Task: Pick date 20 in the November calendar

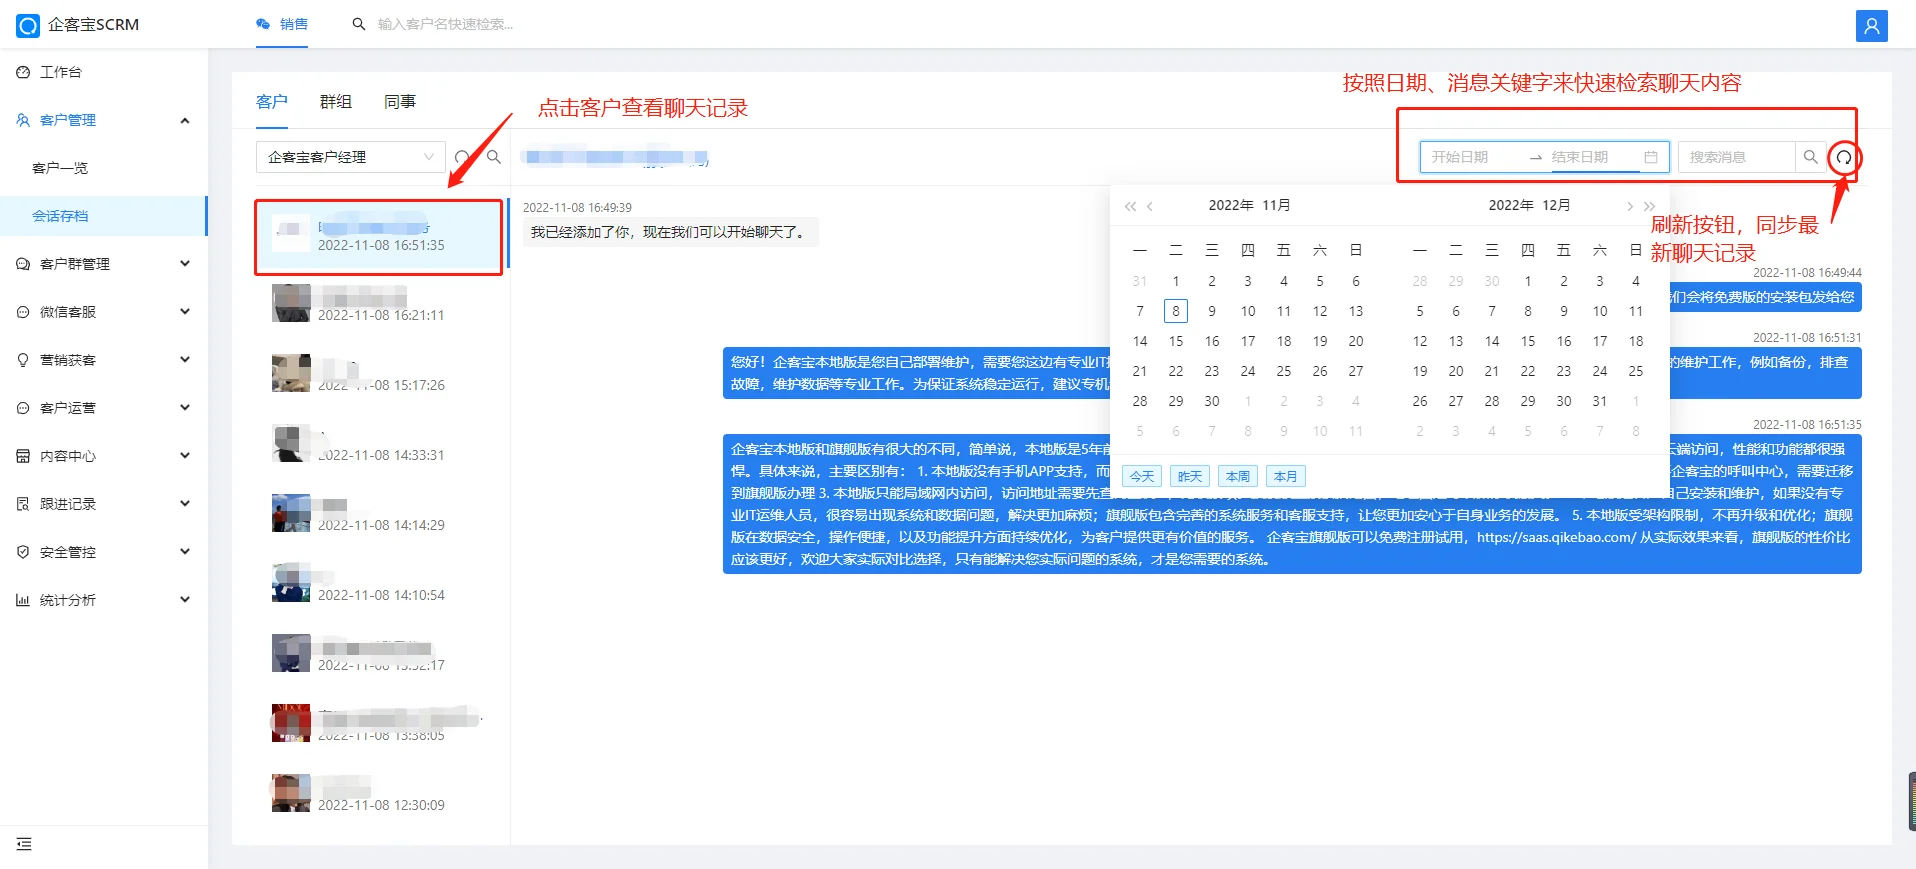Action: click(x=1356, y=341)
